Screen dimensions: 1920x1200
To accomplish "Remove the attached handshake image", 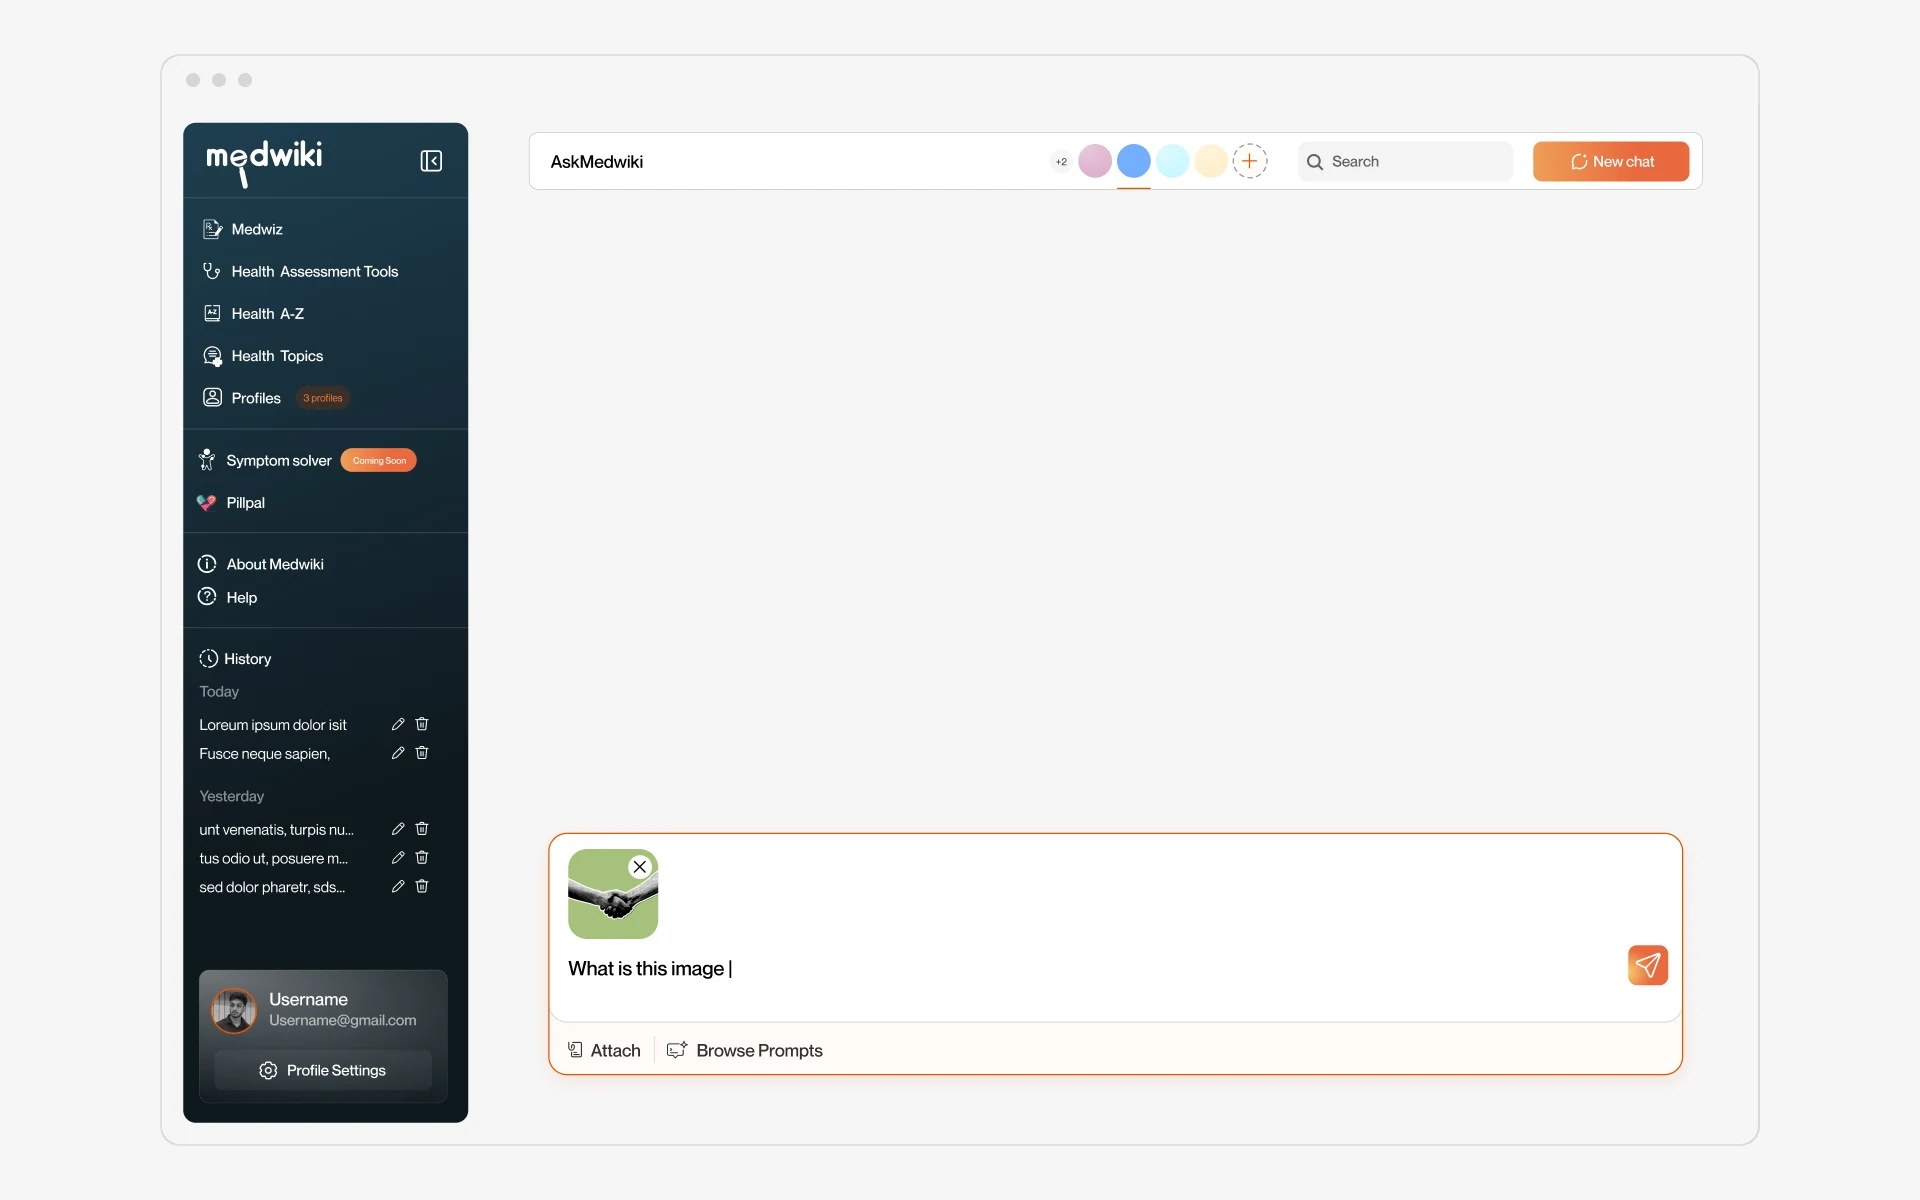I will click(640, 867).
